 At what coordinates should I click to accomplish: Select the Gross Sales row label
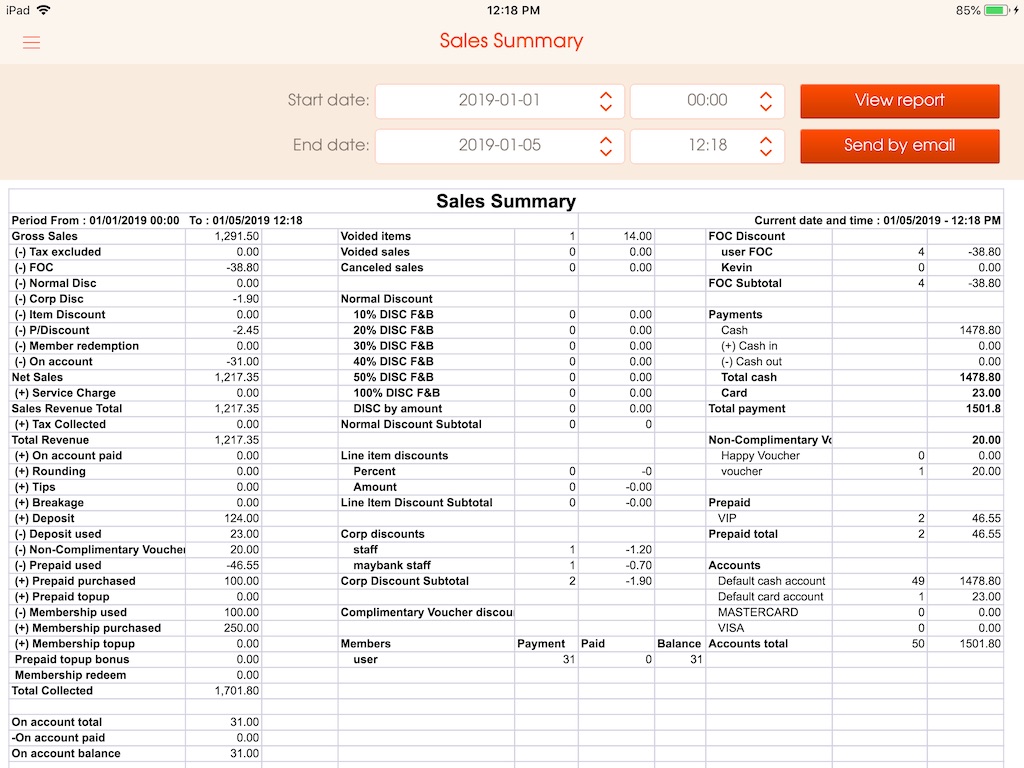[x=44, y=236]
